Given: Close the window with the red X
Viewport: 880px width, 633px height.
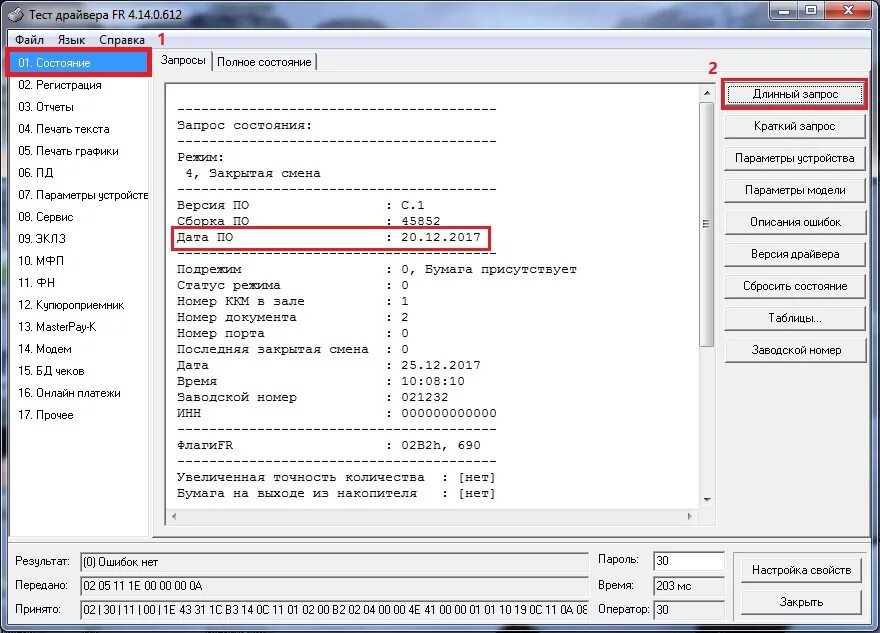Looking at the screenshot, I should tap(849, 11).
